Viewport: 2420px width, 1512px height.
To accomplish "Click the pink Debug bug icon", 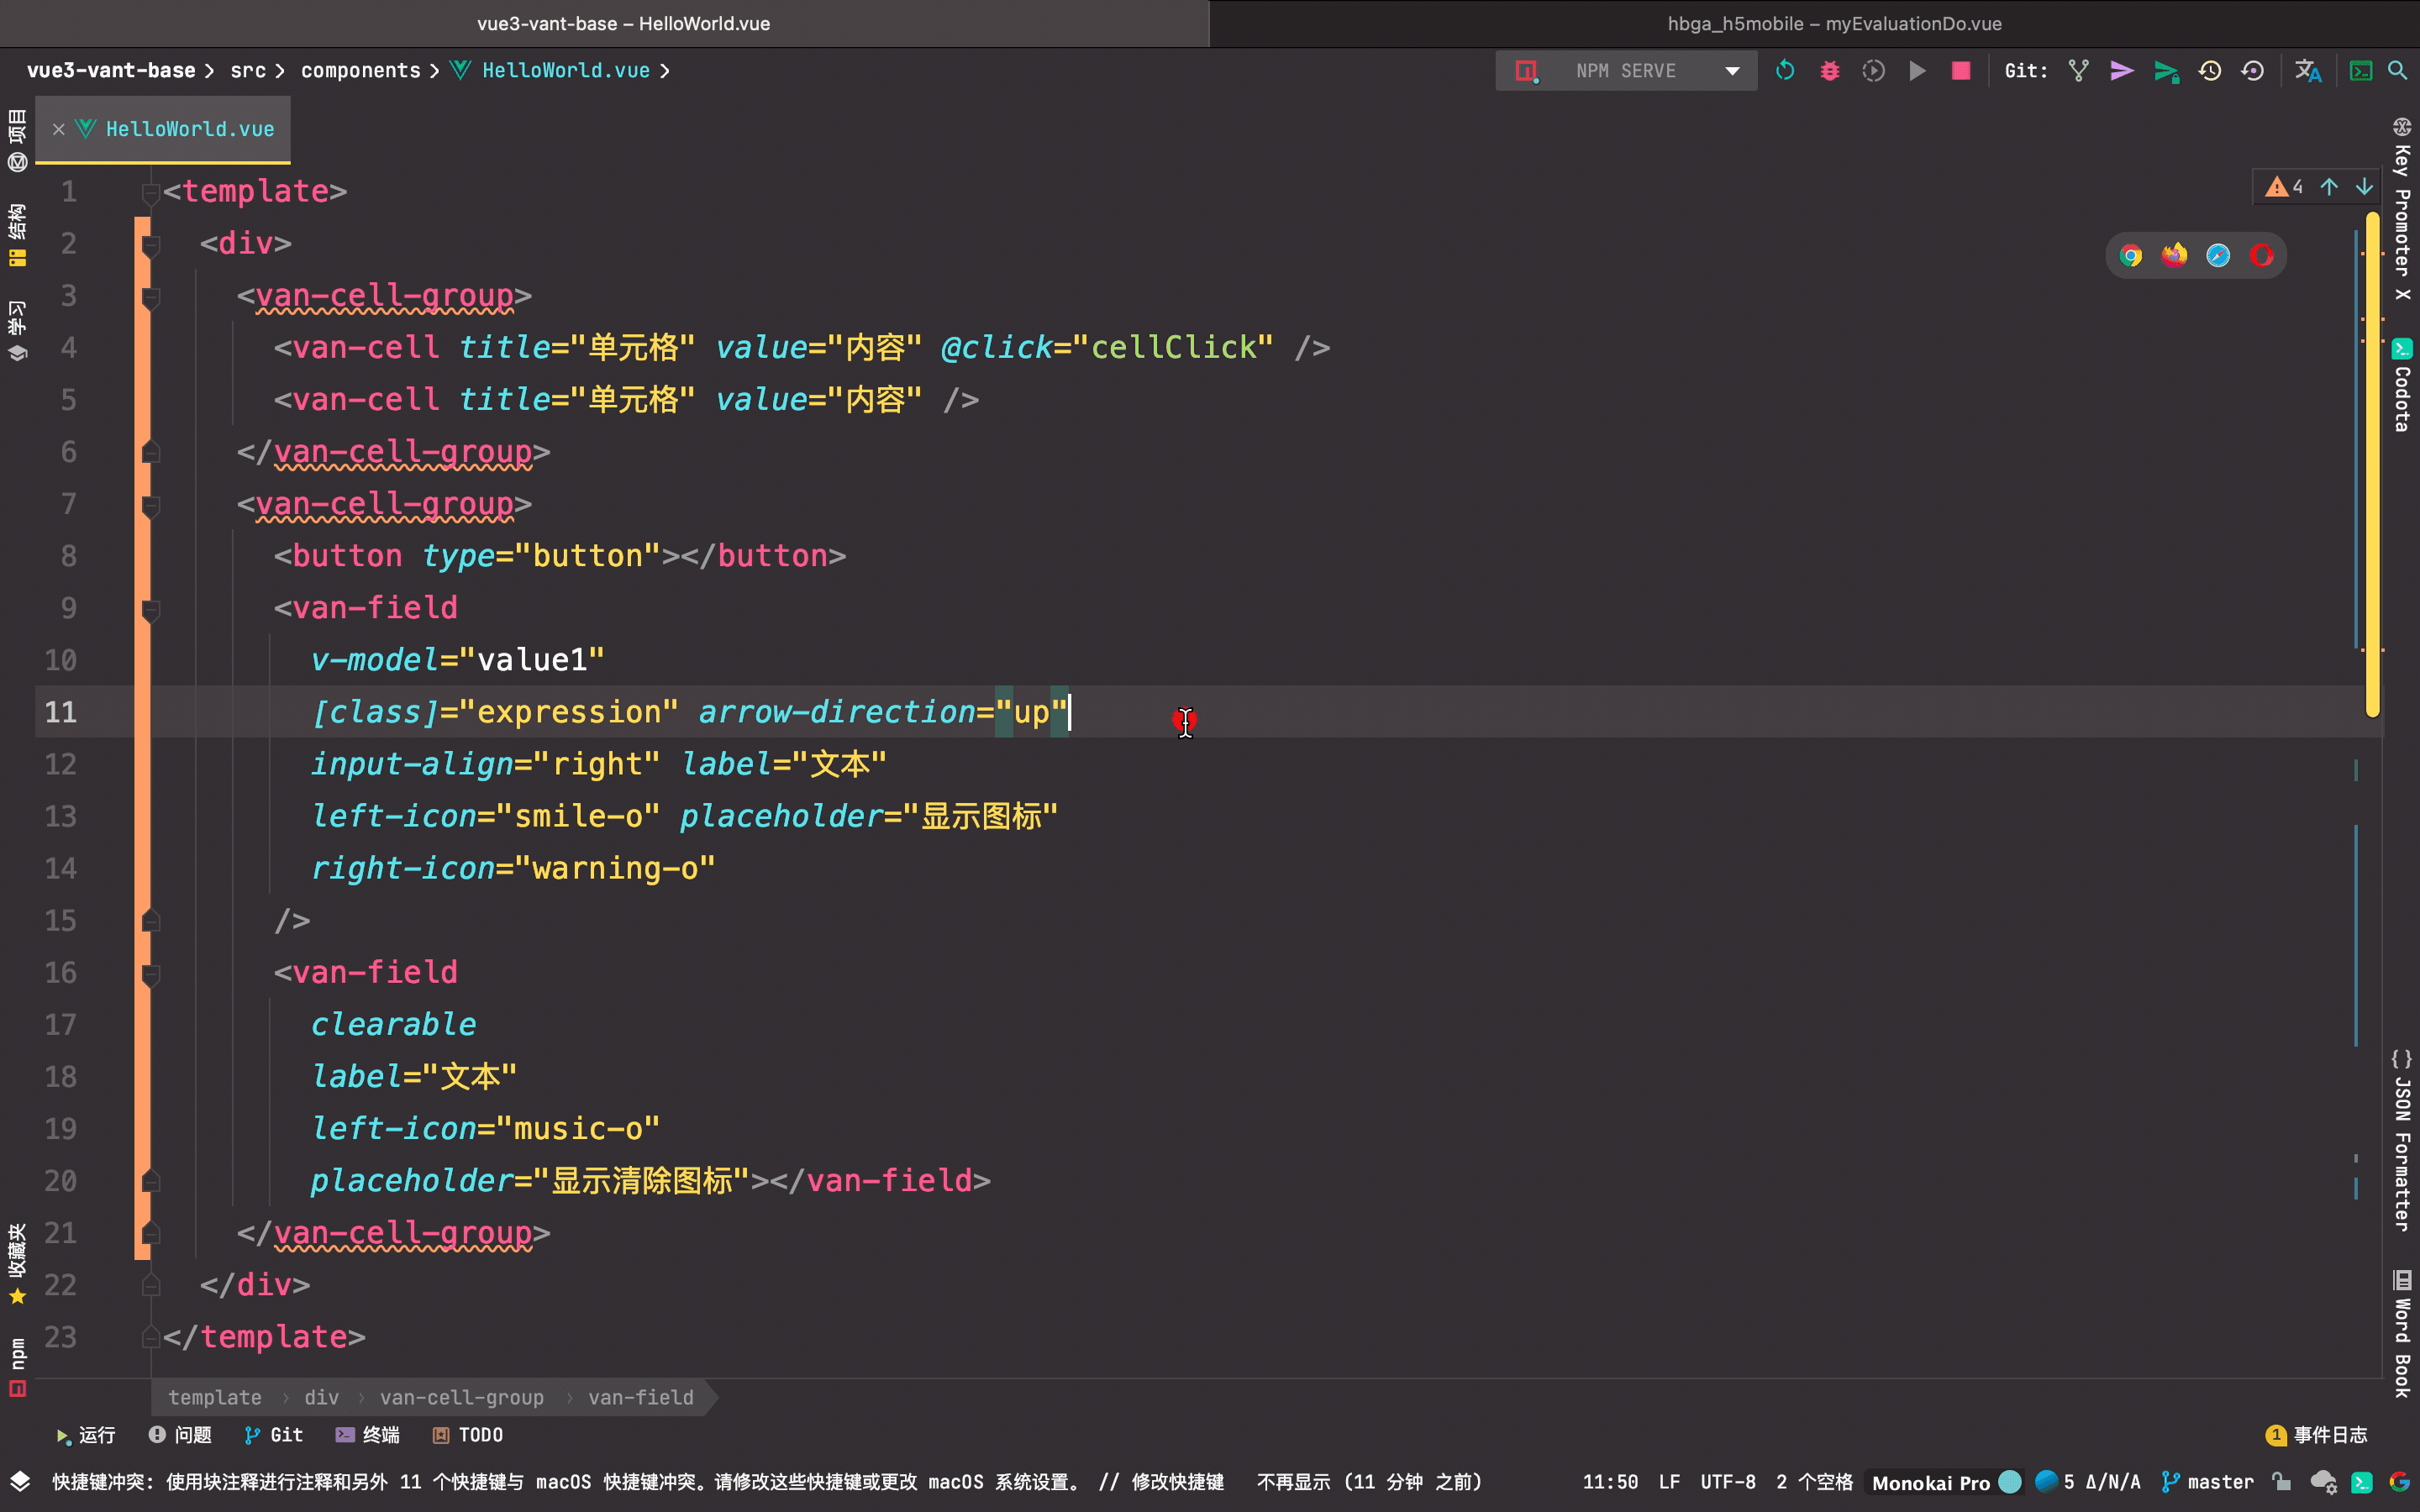I will click(1829, 71).
